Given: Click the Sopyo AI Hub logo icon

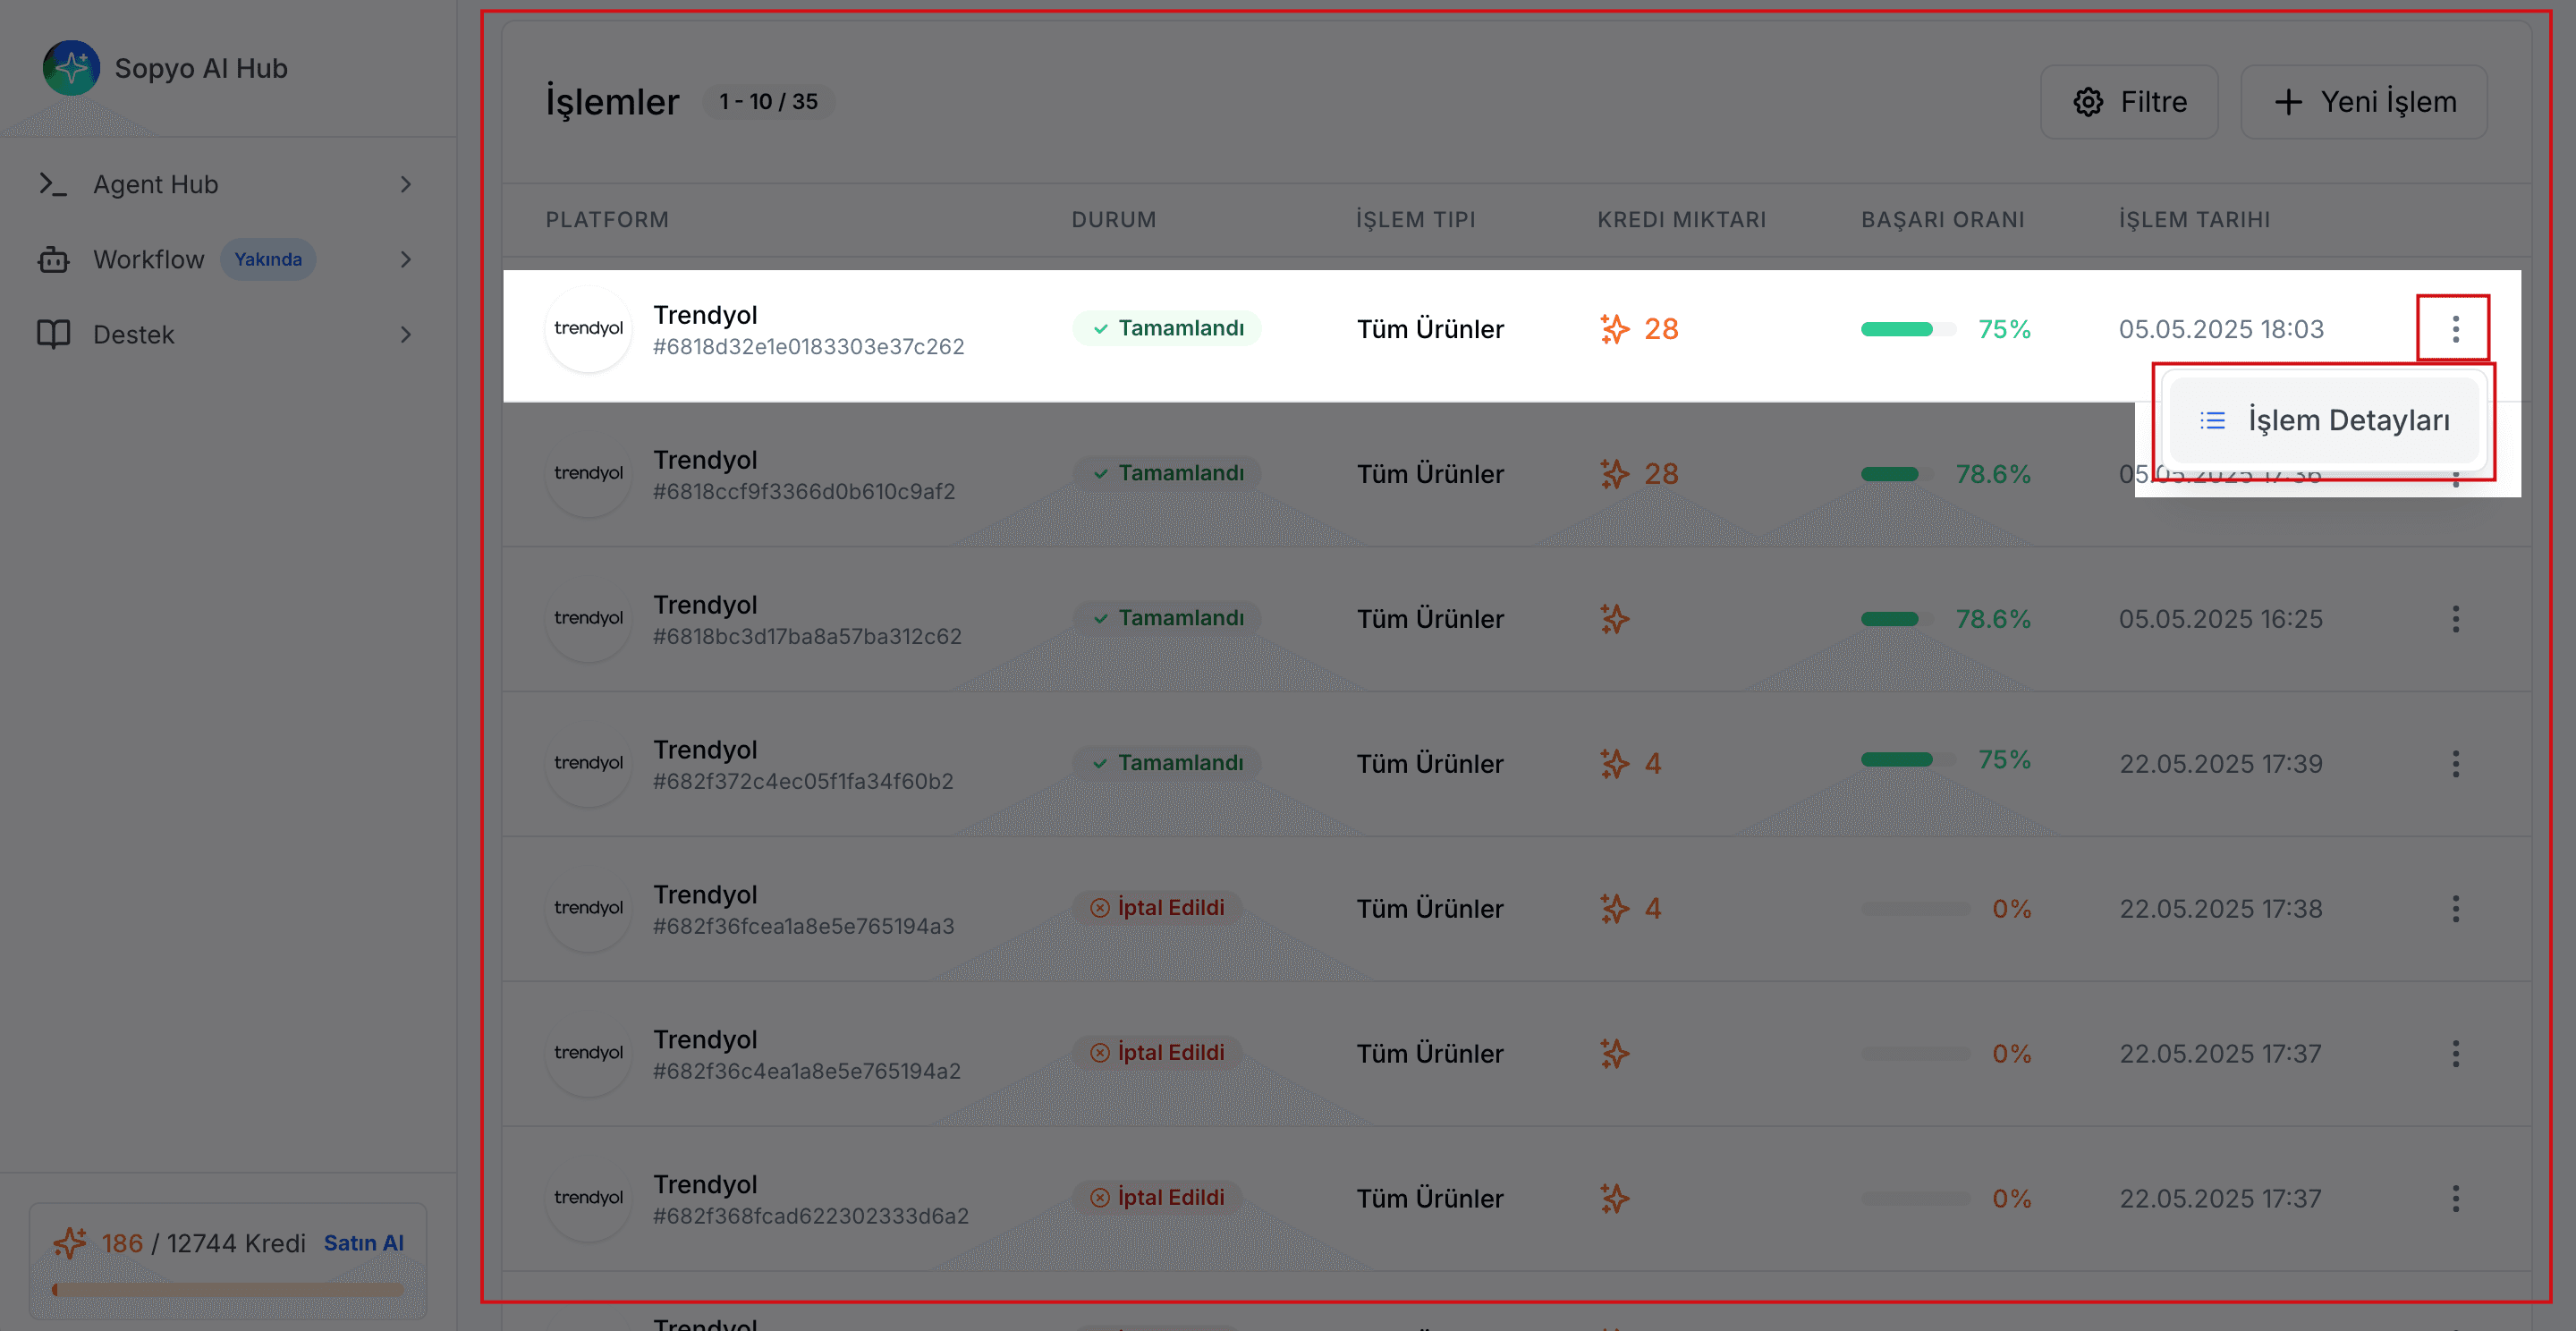Looking at the screenshot, I should click(71, 68).
